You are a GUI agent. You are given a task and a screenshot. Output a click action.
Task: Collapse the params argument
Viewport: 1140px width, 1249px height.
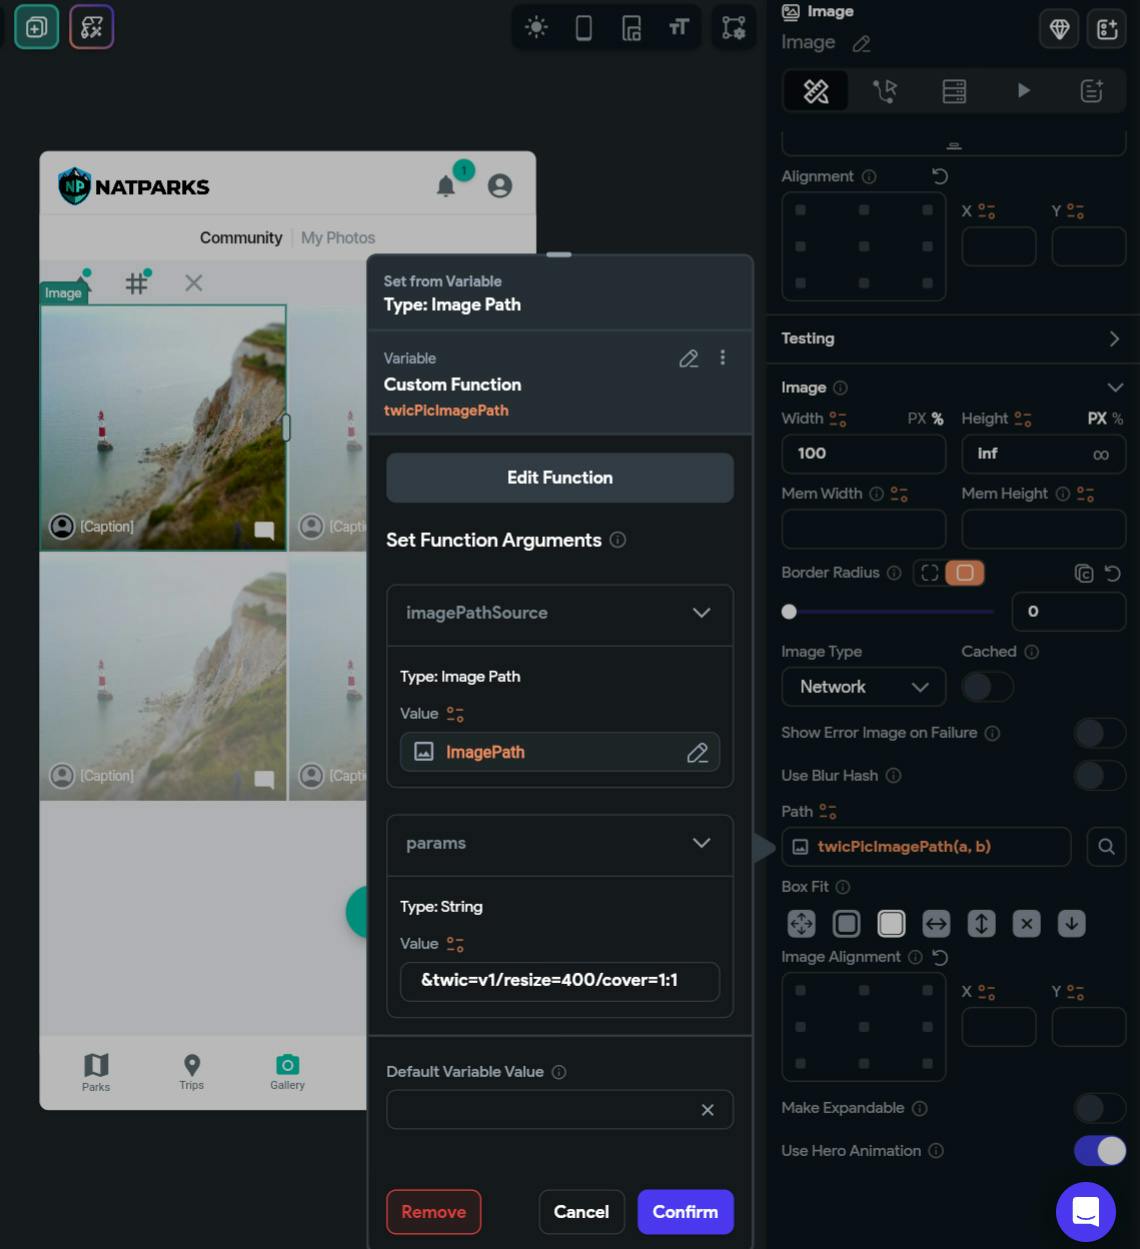[702, 844]
